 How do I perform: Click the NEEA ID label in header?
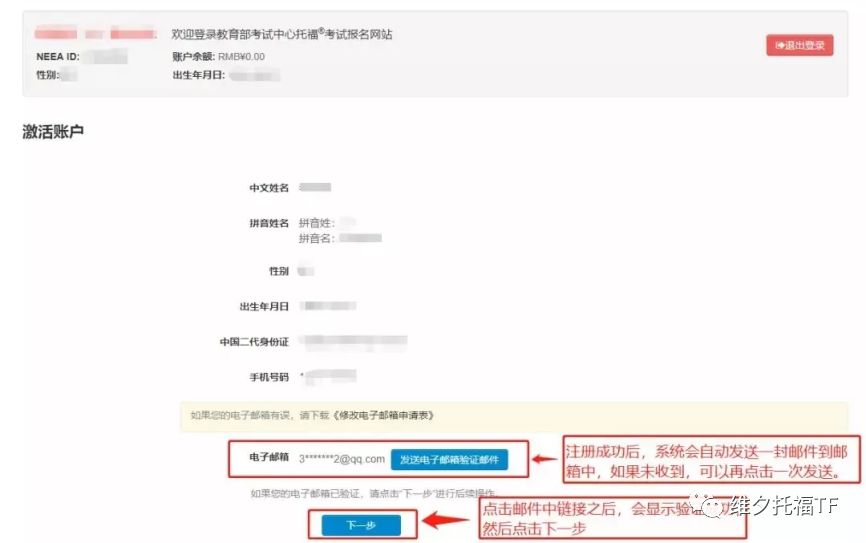[57, 56]
